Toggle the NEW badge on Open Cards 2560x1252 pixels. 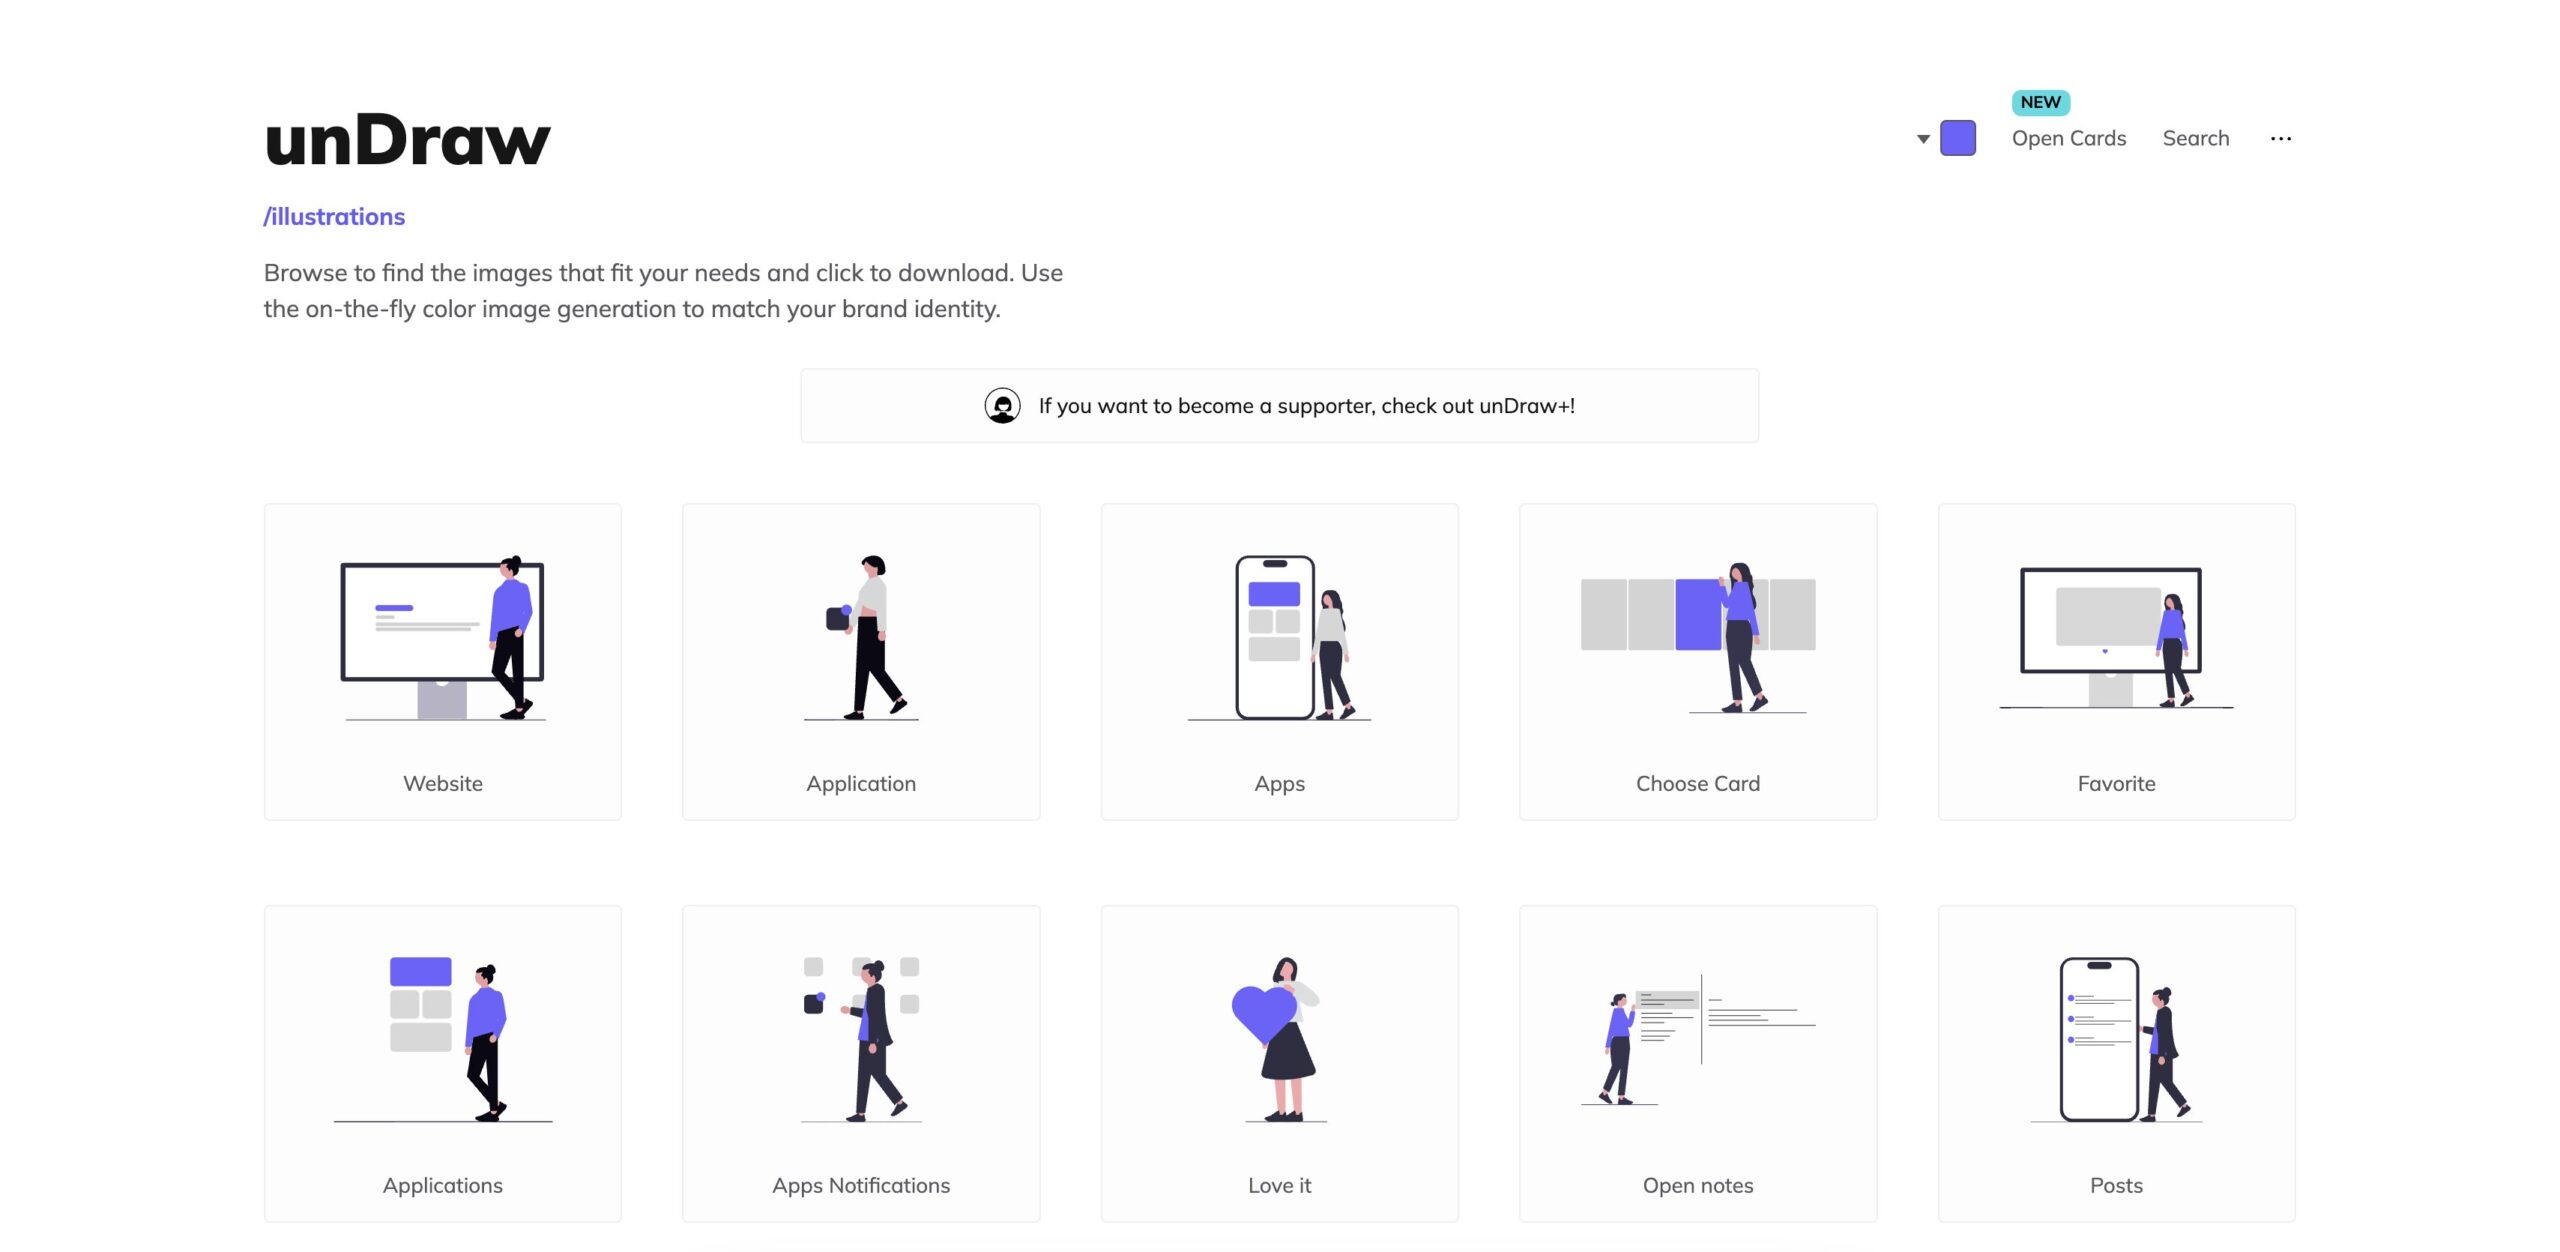point(2041,101)
